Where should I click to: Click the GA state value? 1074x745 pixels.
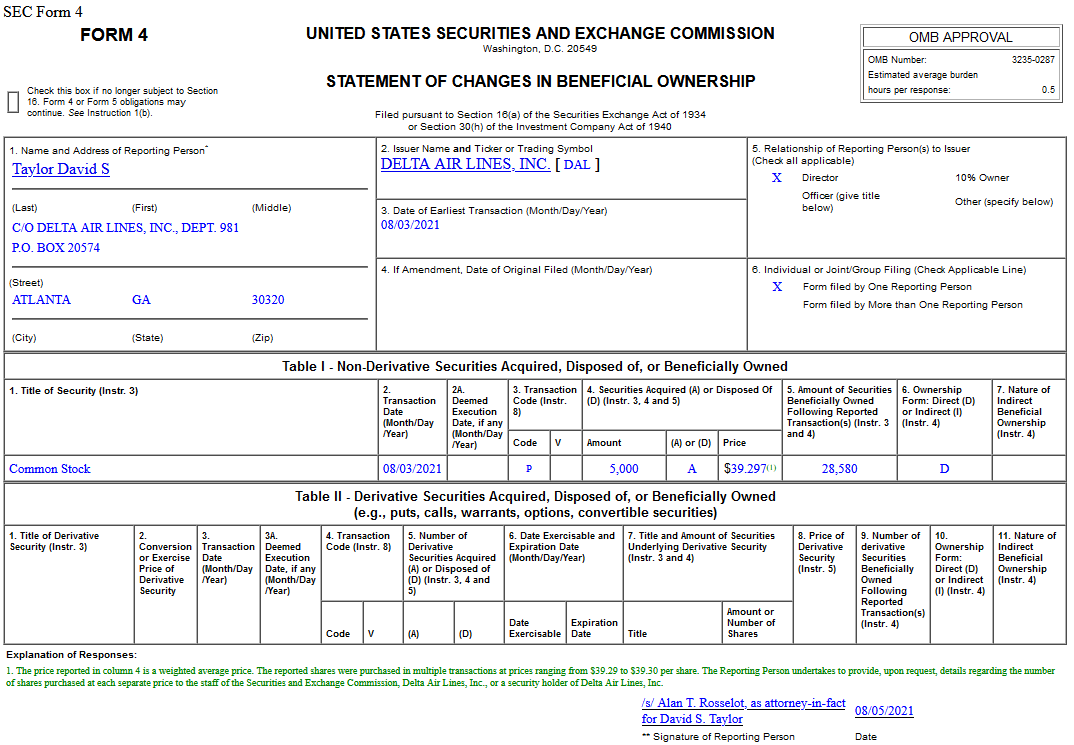(141, 300)
